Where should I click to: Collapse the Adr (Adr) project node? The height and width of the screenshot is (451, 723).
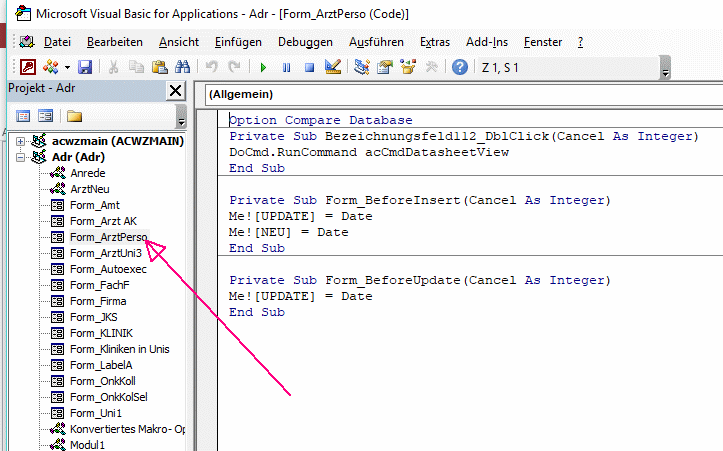[x=20, y=157]
